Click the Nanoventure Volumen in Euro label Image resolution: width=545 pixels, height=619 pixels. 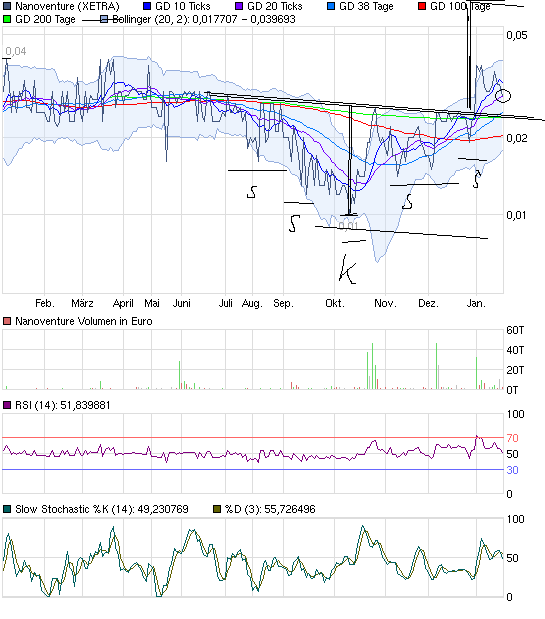pos(84,321)
